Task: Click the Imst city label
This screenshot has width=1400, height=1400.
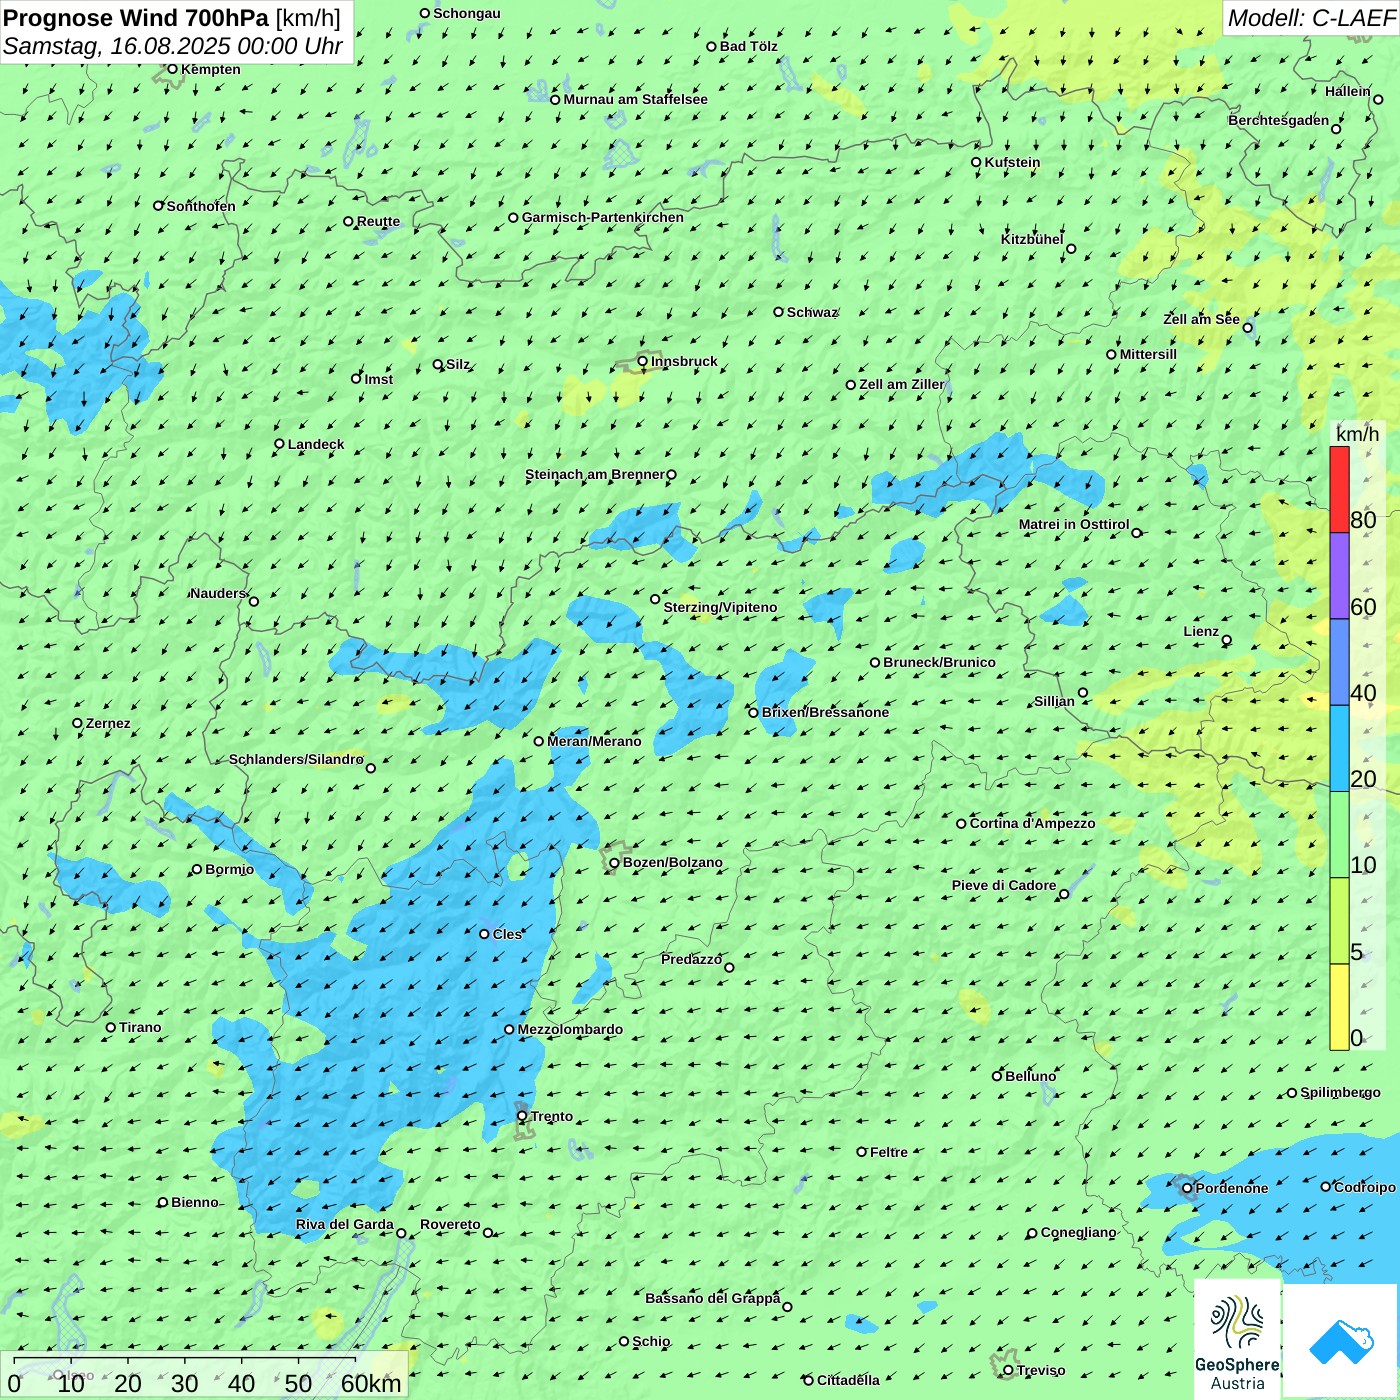Action: tap(379, 379)
